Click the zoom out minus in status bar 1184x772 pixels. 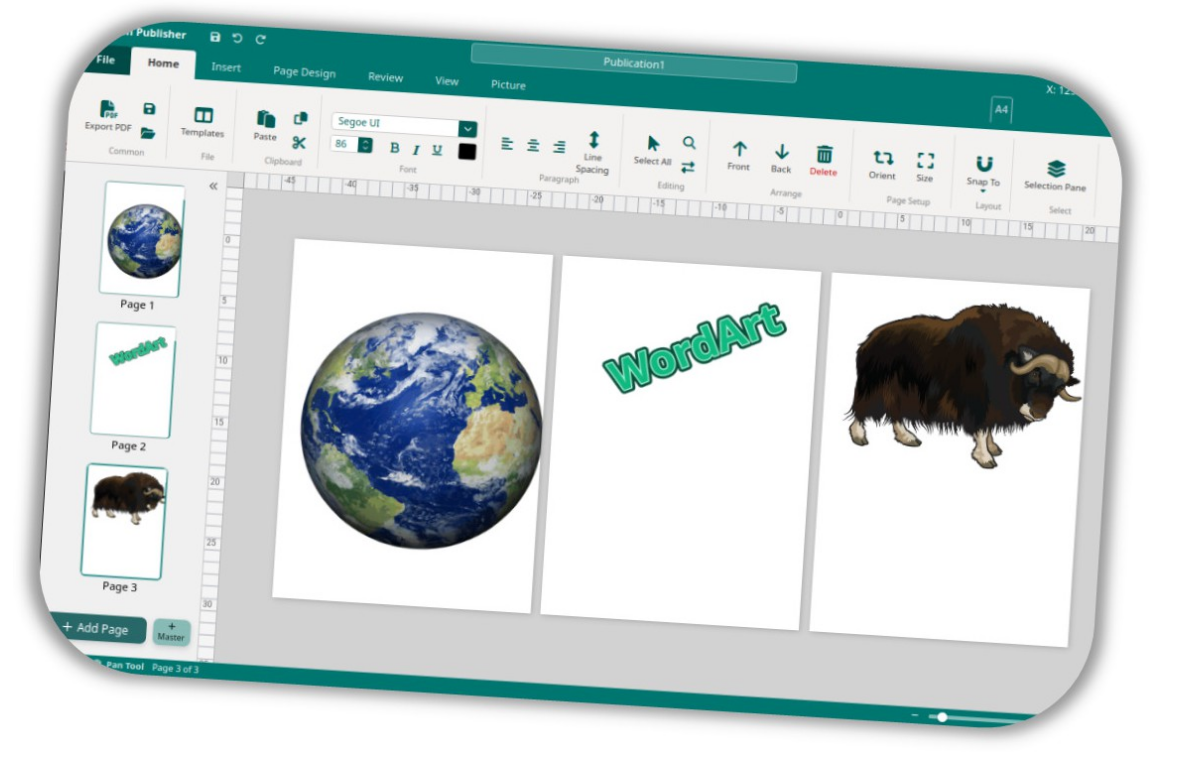[915, 715]
